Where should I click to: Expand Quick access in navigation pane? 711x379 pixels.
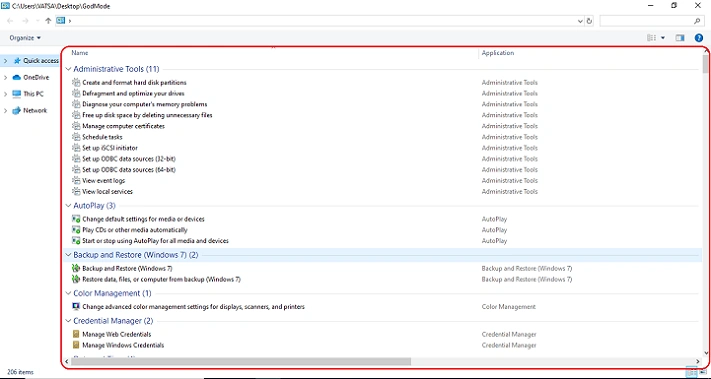pos(5,61)
